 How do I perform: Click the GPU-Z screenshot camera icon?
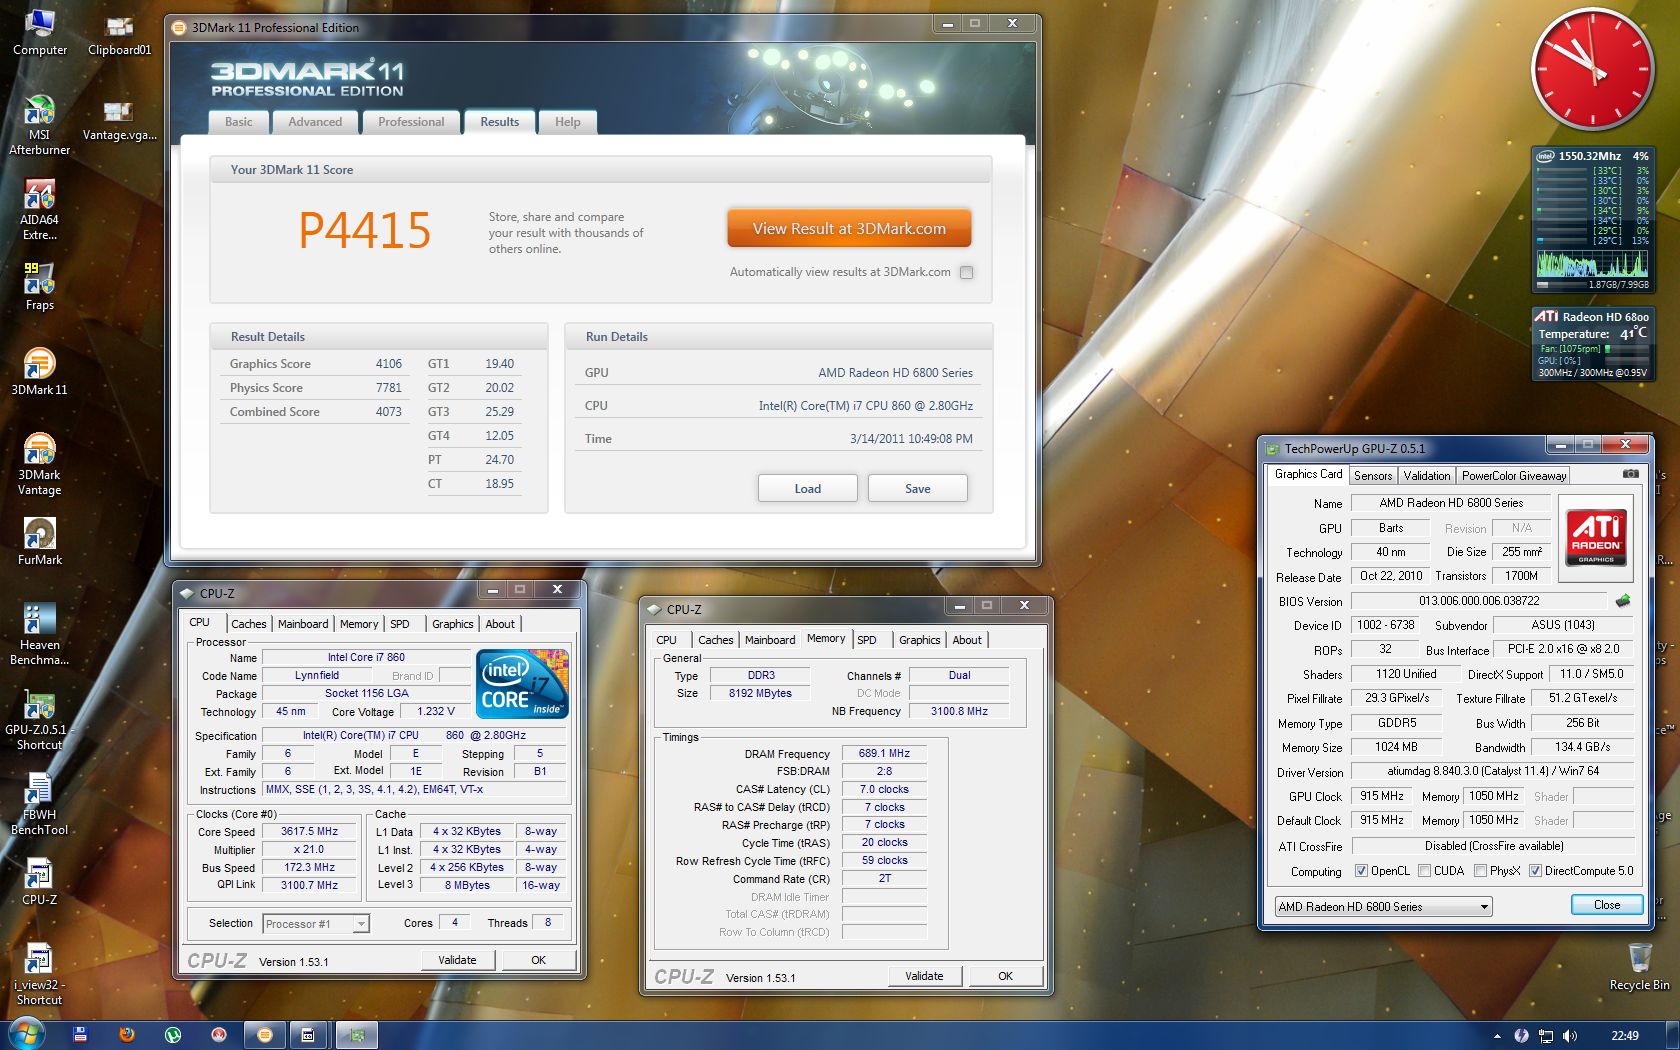[1630, 474]
